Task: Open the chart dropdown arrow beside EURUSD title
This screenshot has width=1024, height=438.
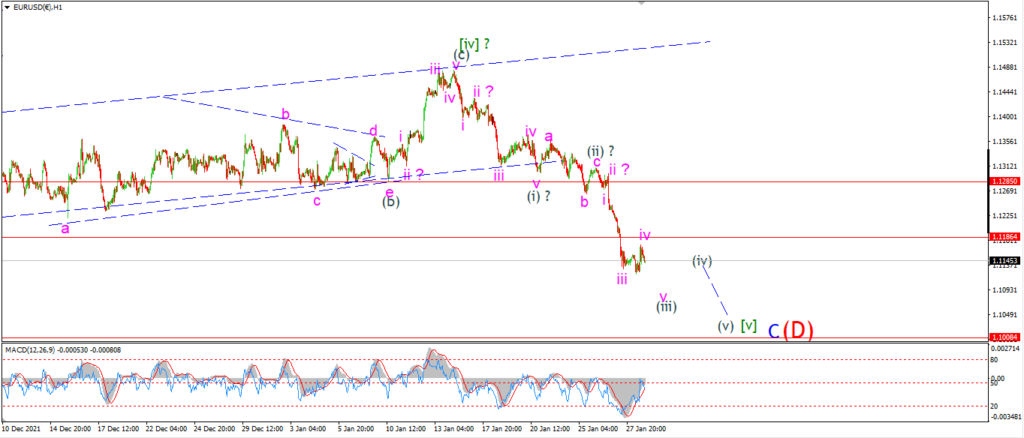Action: [x=7, y=9]
